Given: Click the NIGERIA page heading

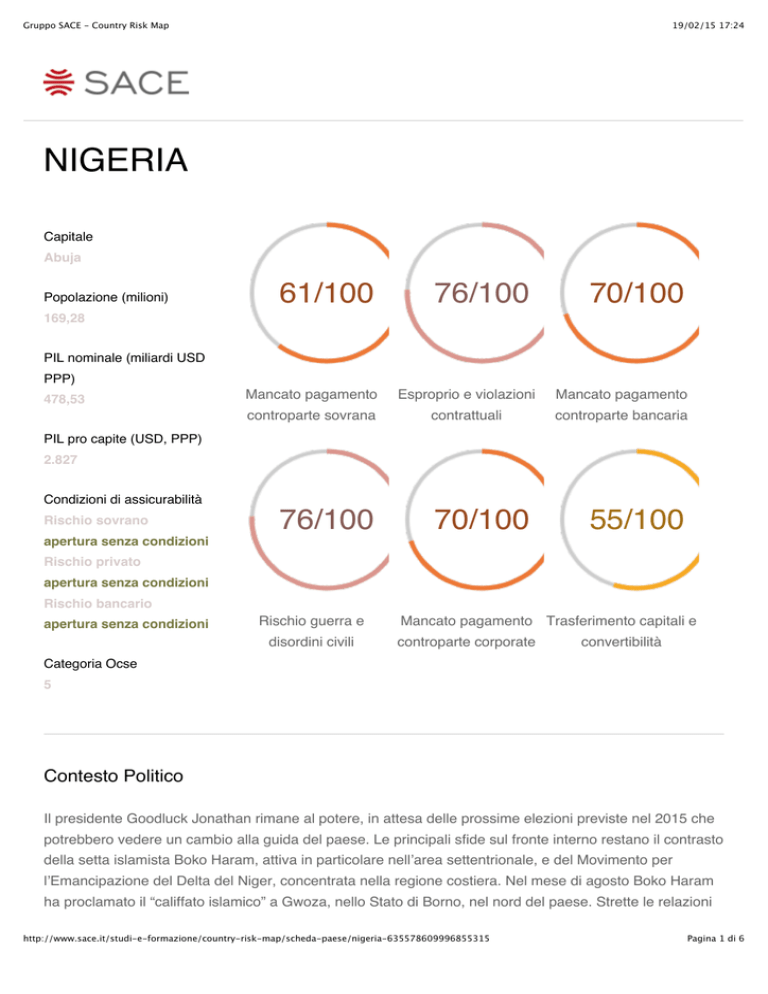Looking at the screenshot, I should coord(115,160).
